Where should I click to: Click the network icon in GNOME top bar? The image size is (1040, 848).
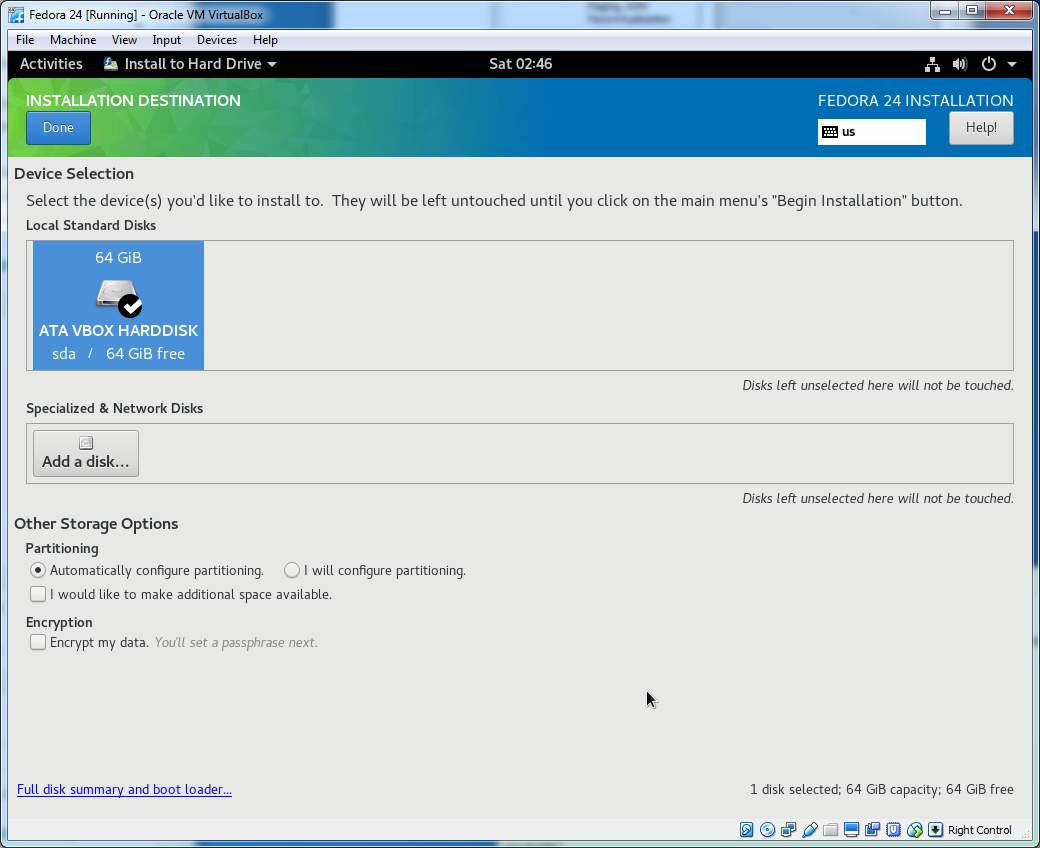click(933, 64)
